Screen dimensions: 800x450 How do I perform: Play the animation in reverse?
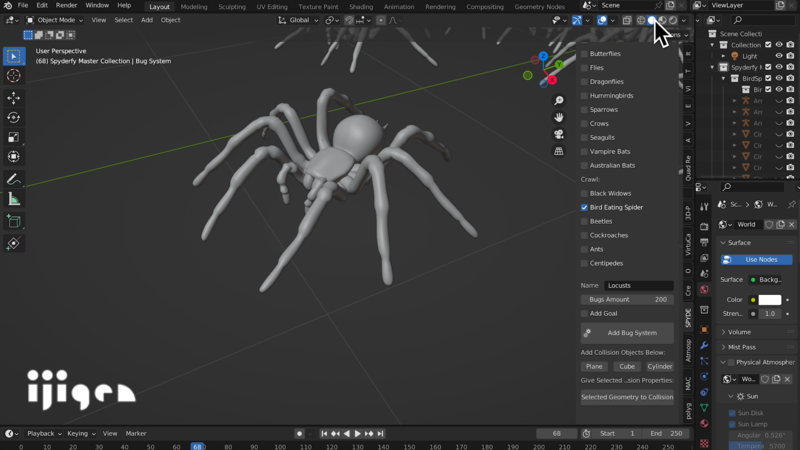346,434
